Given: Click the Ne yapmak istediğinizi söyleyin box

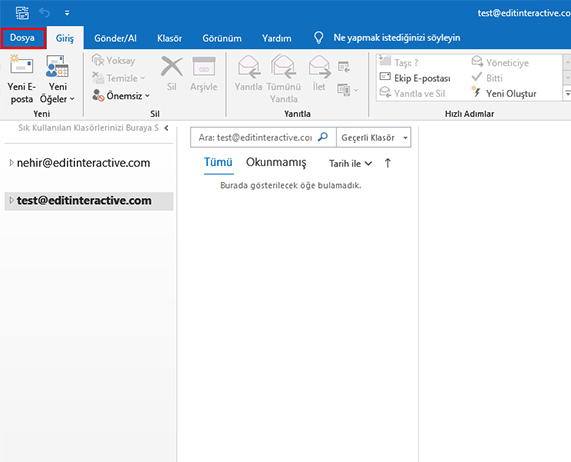Looking at the screenshot, I should (x=397, y=38).
